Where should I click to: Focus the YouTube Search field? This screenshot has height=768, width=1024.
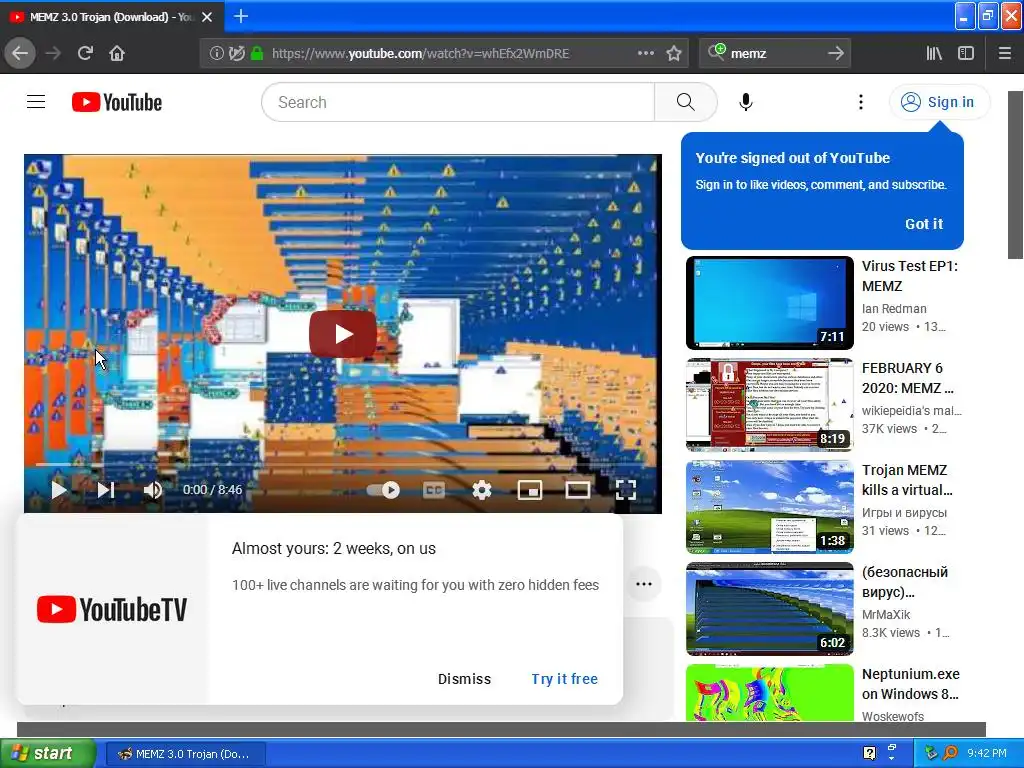point(458,102)
